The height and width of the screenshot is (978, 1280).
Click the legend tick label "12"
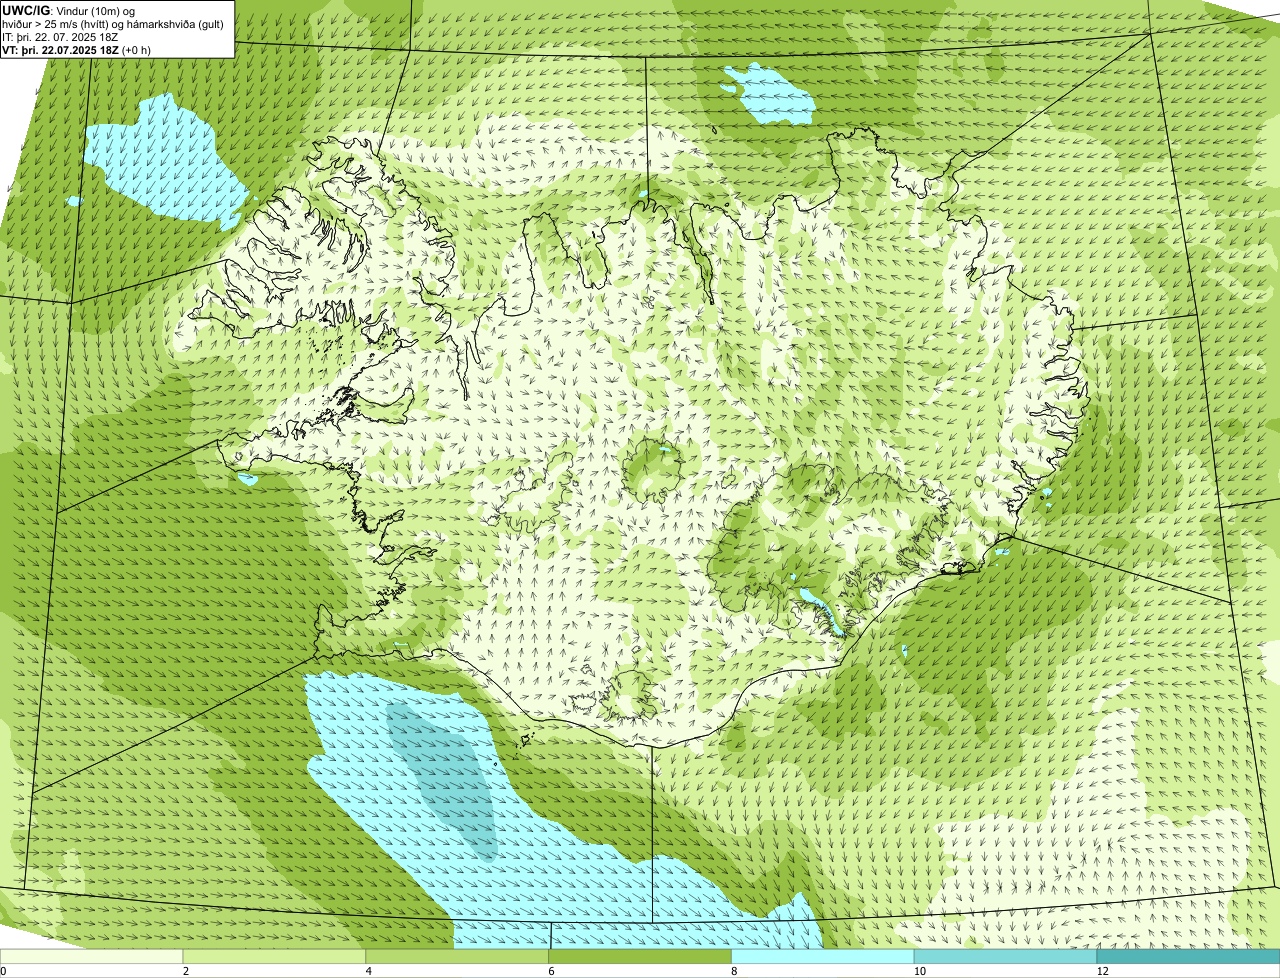(x=1101, y=971)
